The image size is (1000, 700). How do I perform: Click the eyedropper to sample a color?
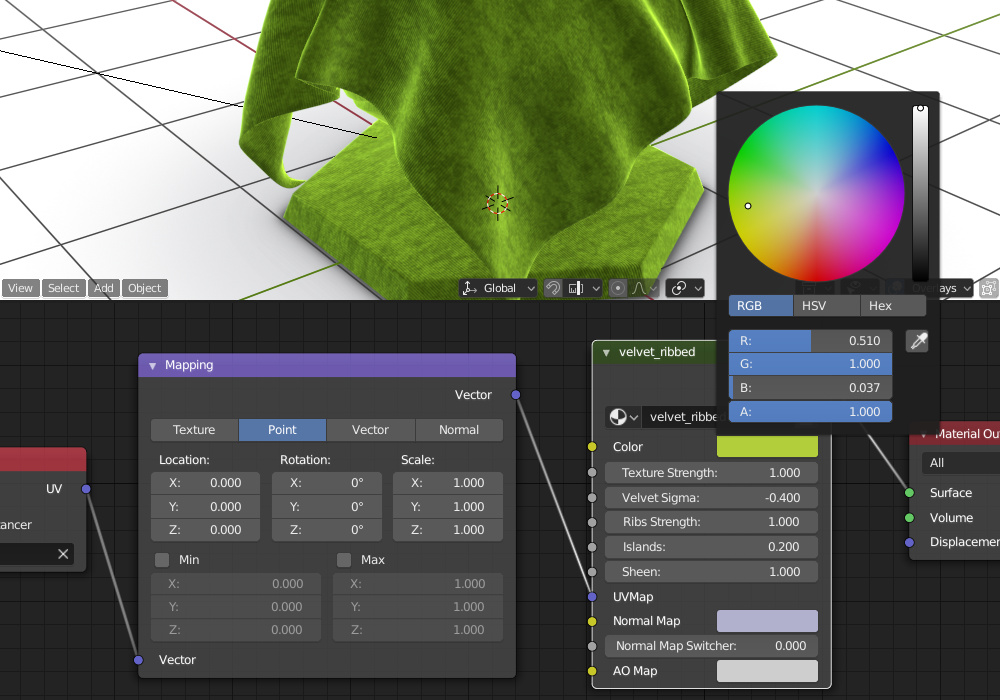(x=917, y=340)
